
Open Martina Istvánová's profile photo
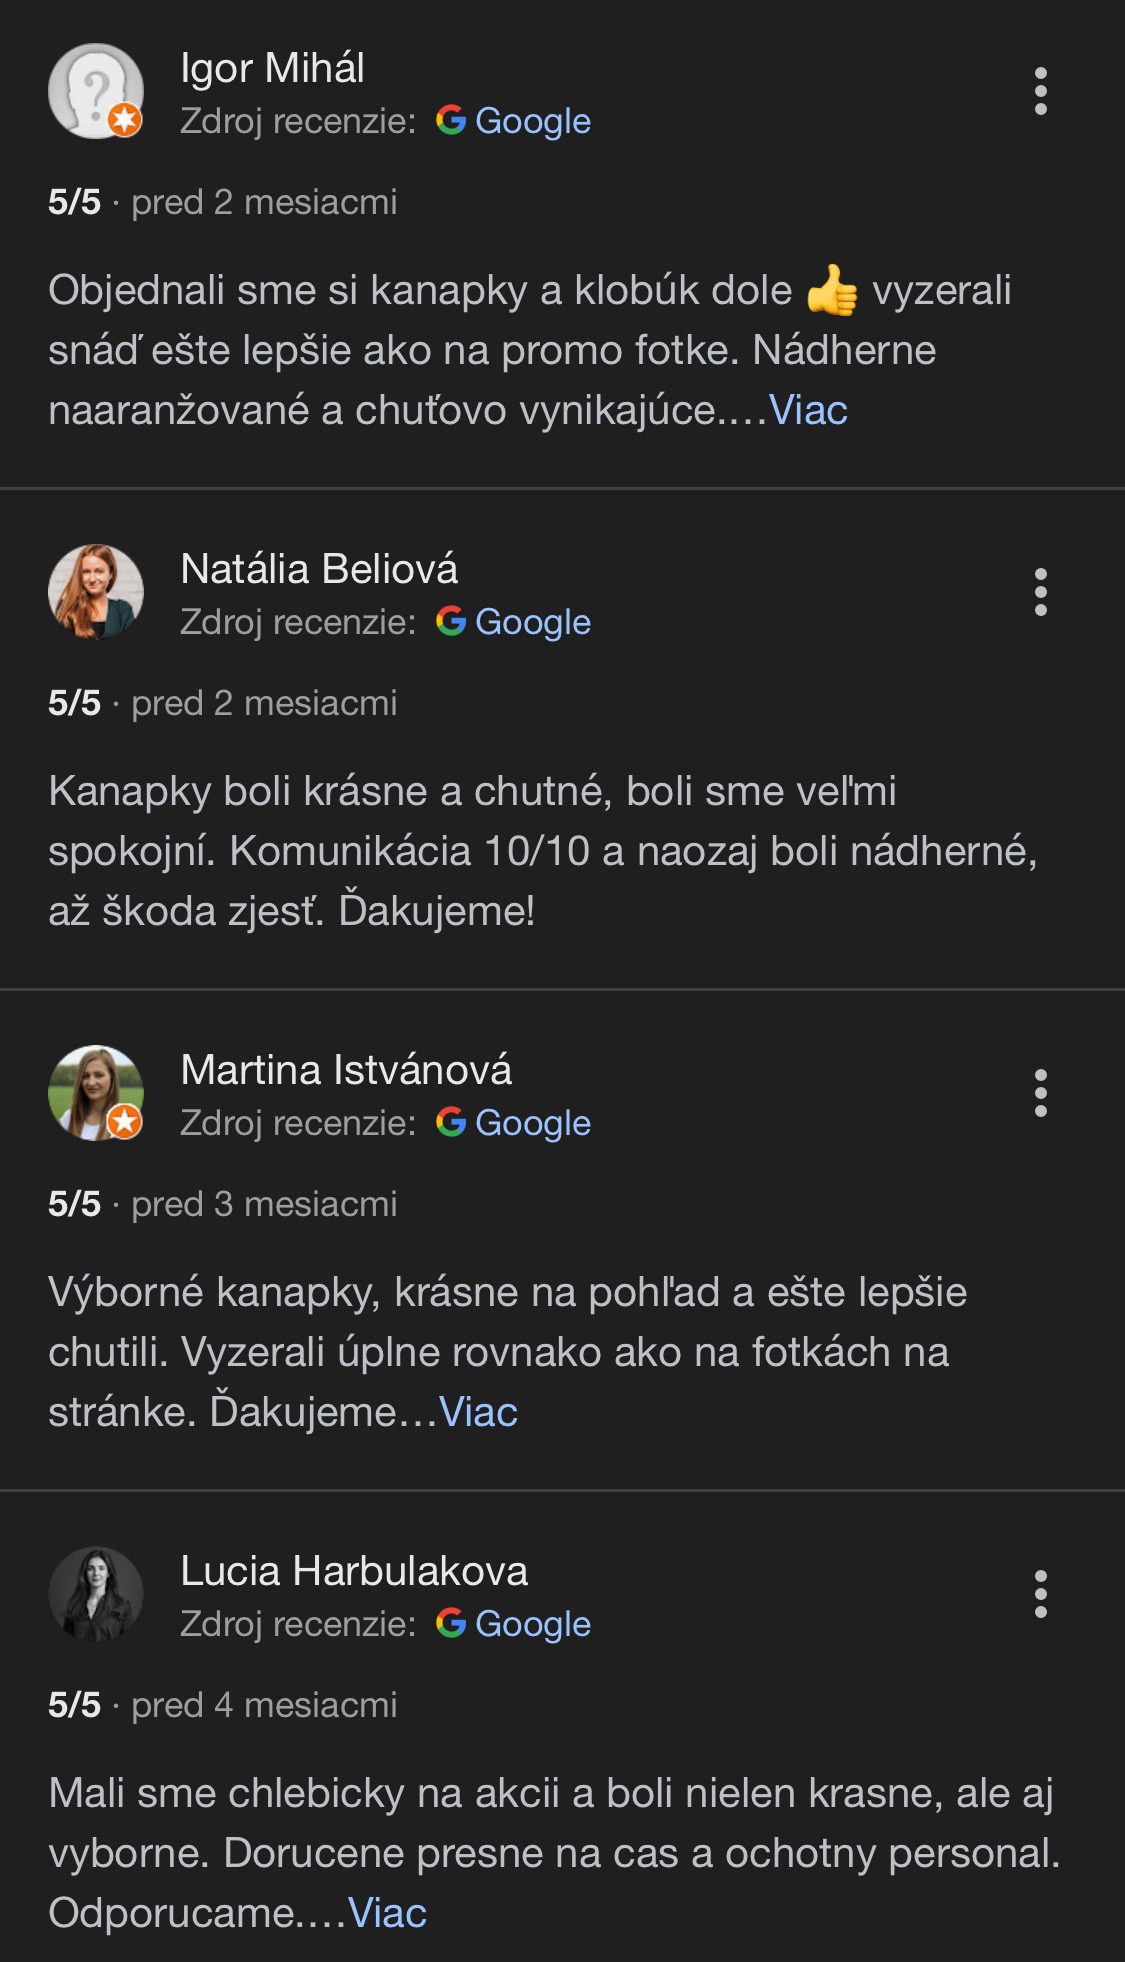(x=96, y=1094)
